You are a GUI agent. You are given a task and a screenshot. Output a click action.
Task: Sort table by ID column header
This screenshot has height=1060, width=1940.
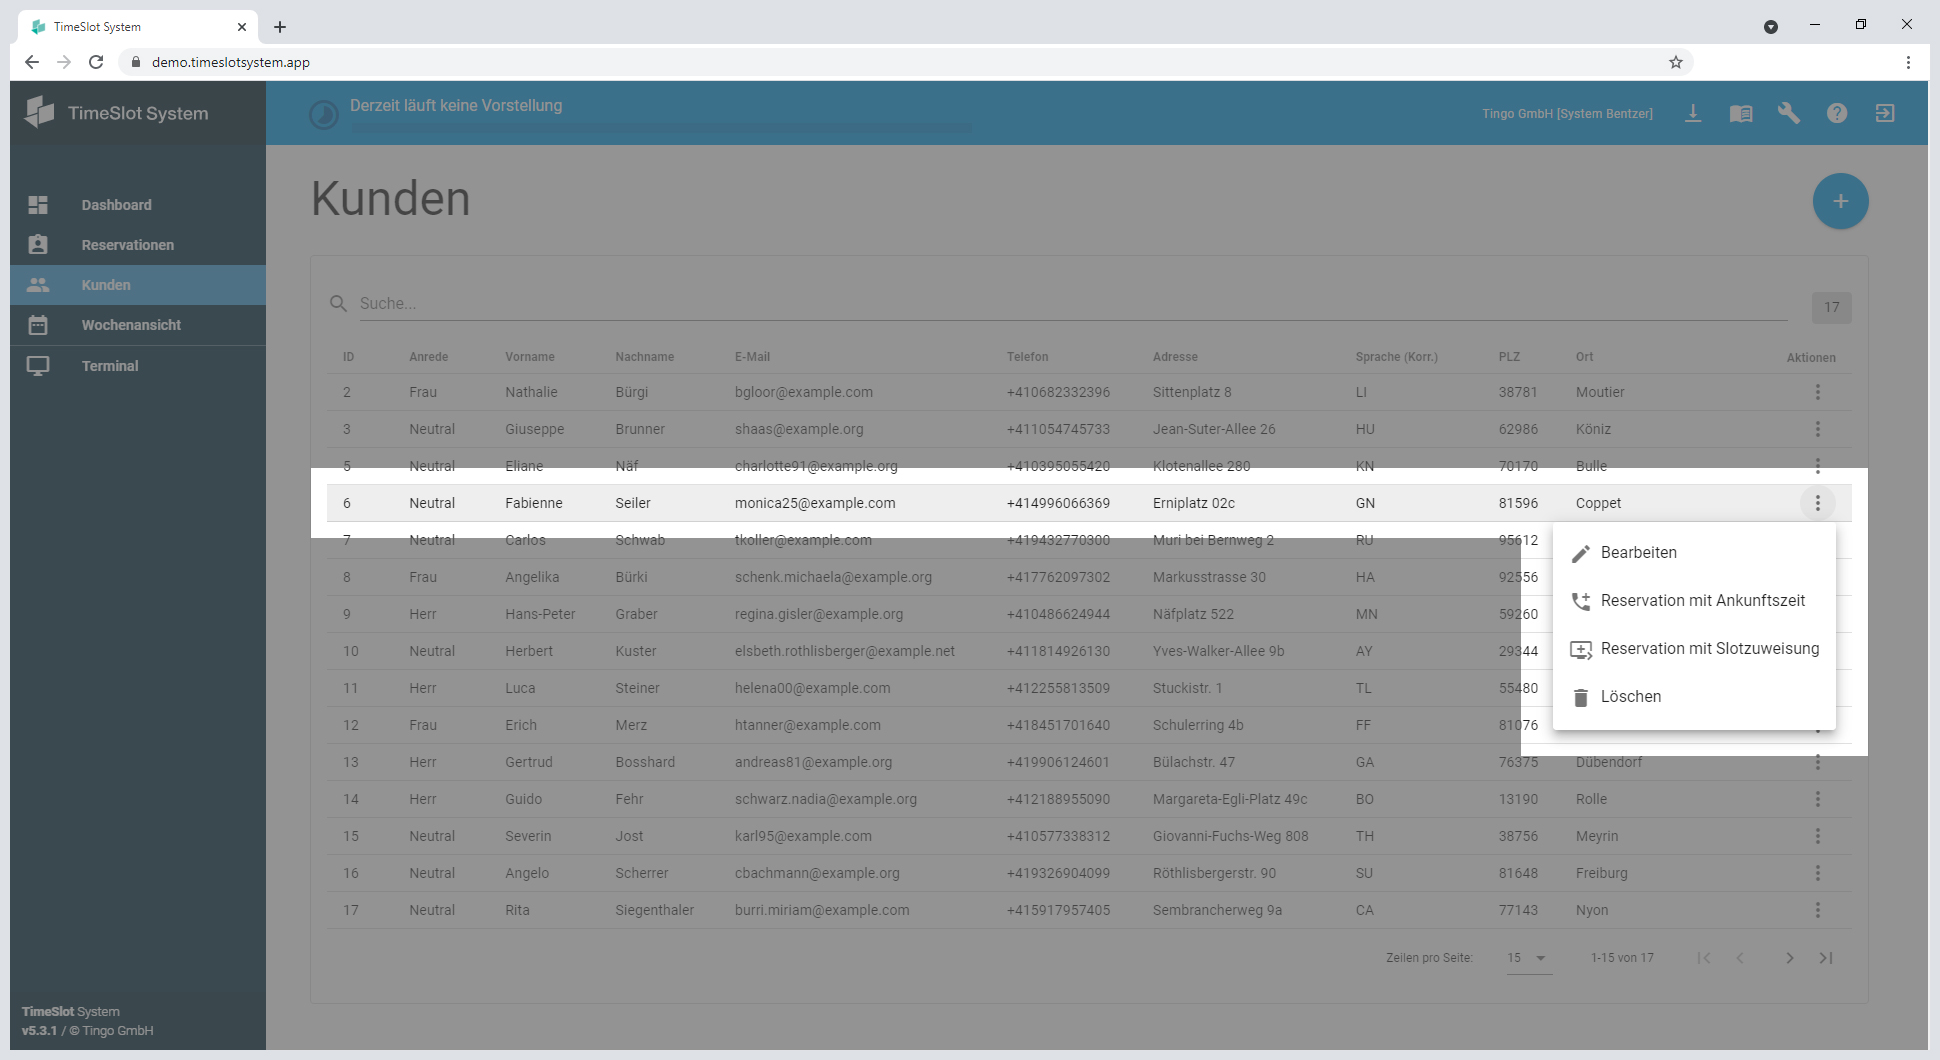348,357
